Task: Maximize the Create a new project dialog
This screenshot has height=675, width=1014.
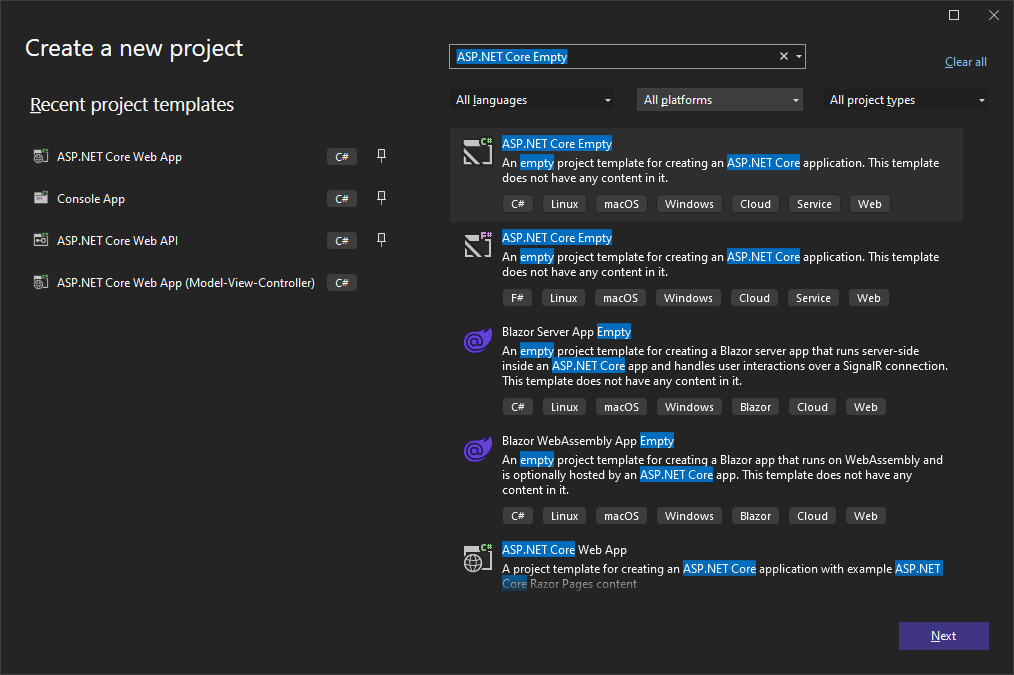Action: click(x=954, y=15)
